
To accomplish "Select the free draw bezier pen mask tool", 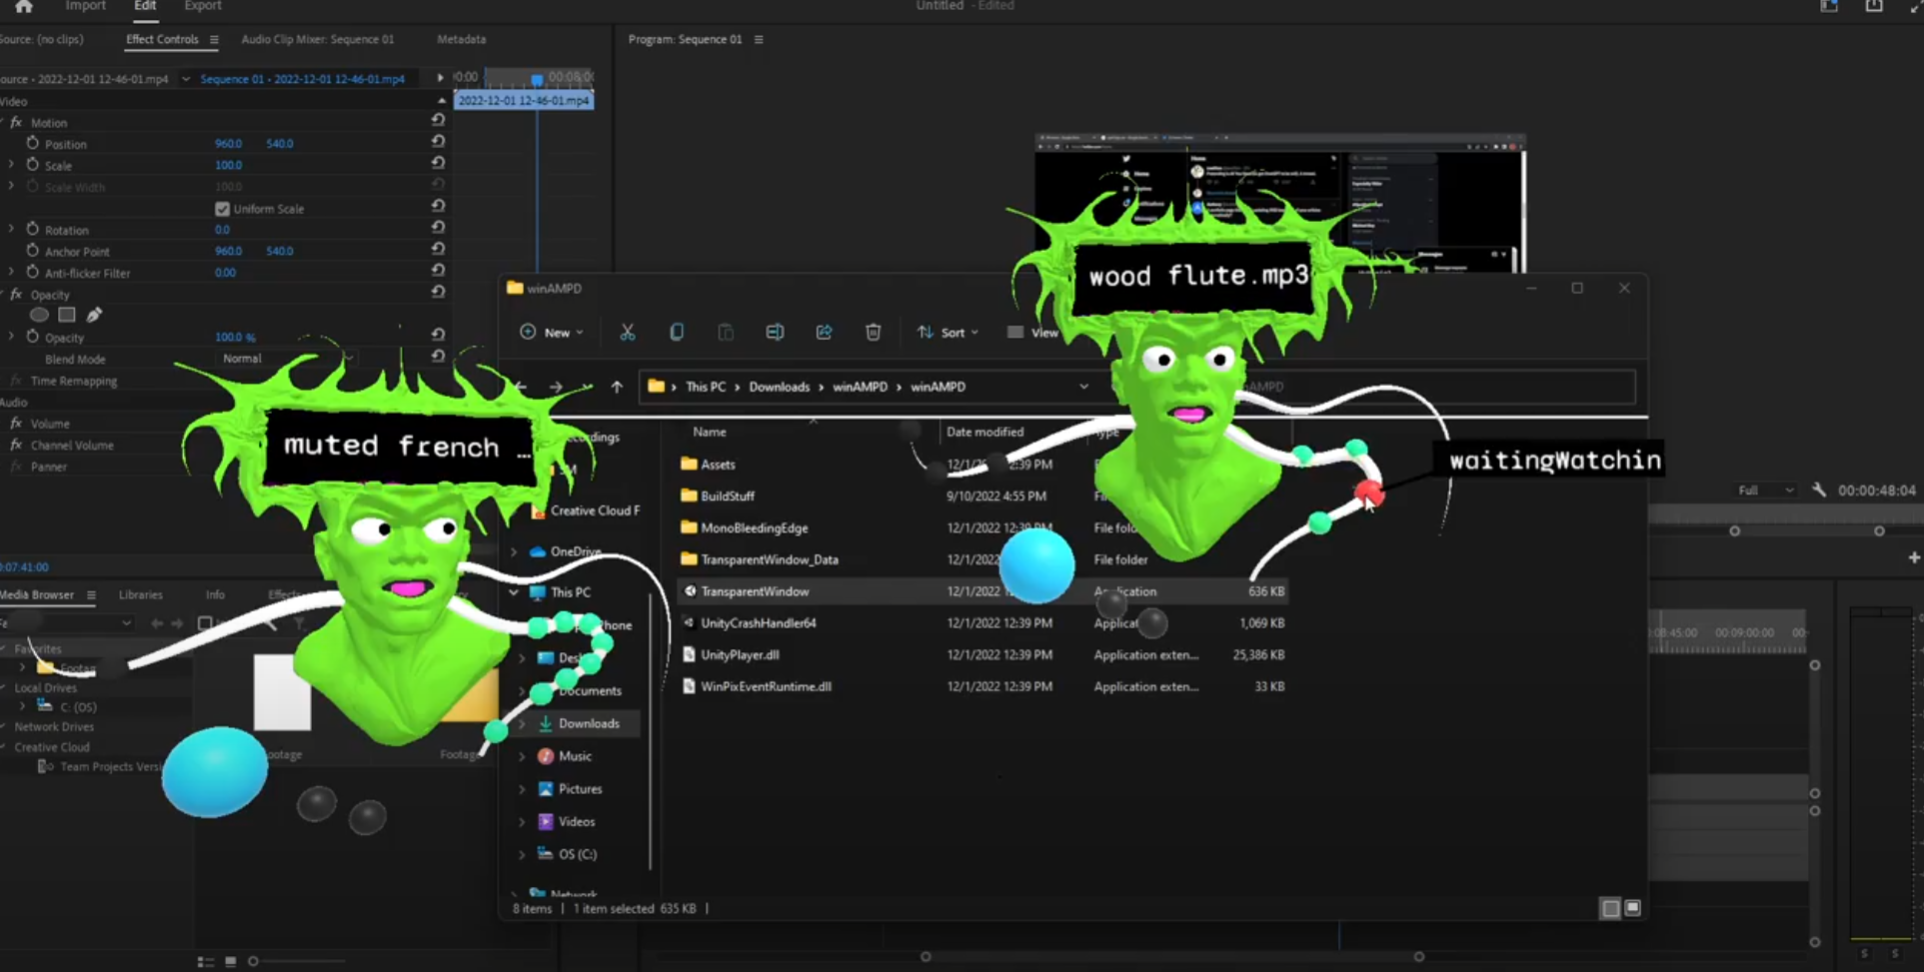I will pos(94,315).
